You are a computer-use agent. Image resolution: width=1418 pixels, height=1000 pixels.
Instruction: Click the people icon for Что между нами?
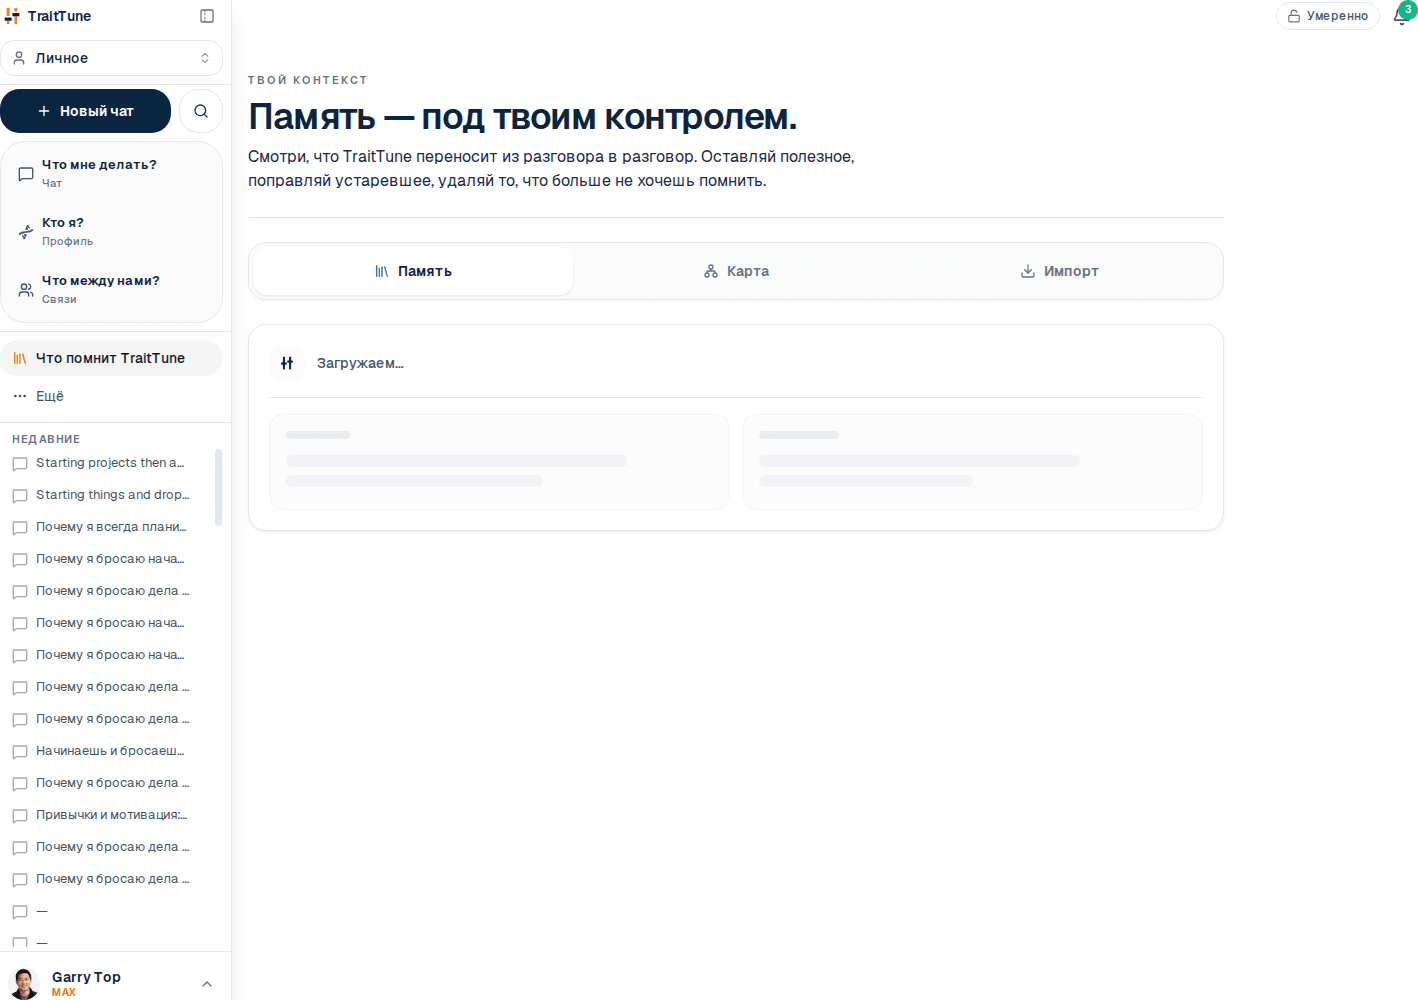click(x=26, y=290)
